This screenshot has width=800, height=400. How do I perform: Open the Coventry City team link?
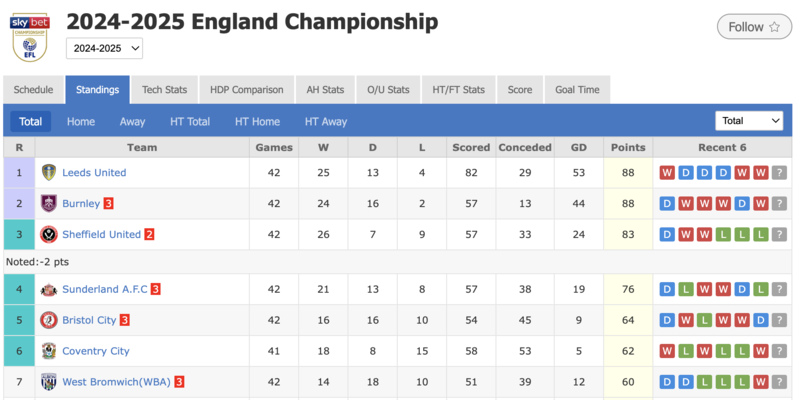tap(96, 351)
